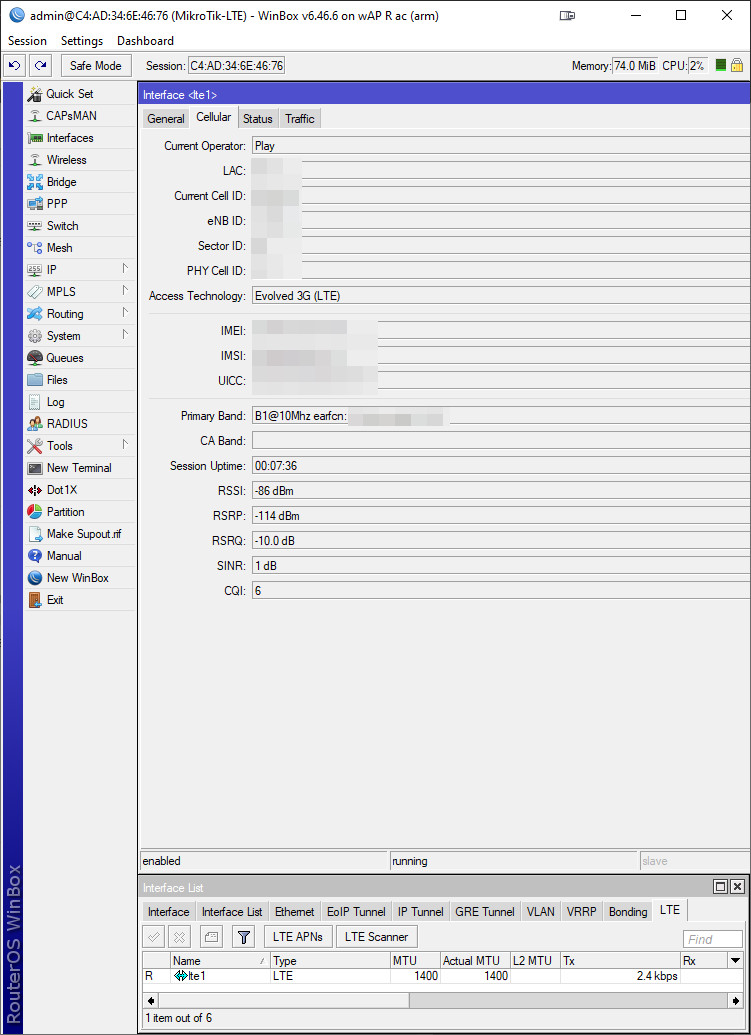Open the Dashboard menu
751x1035 pixels.
tap(145, 41)
